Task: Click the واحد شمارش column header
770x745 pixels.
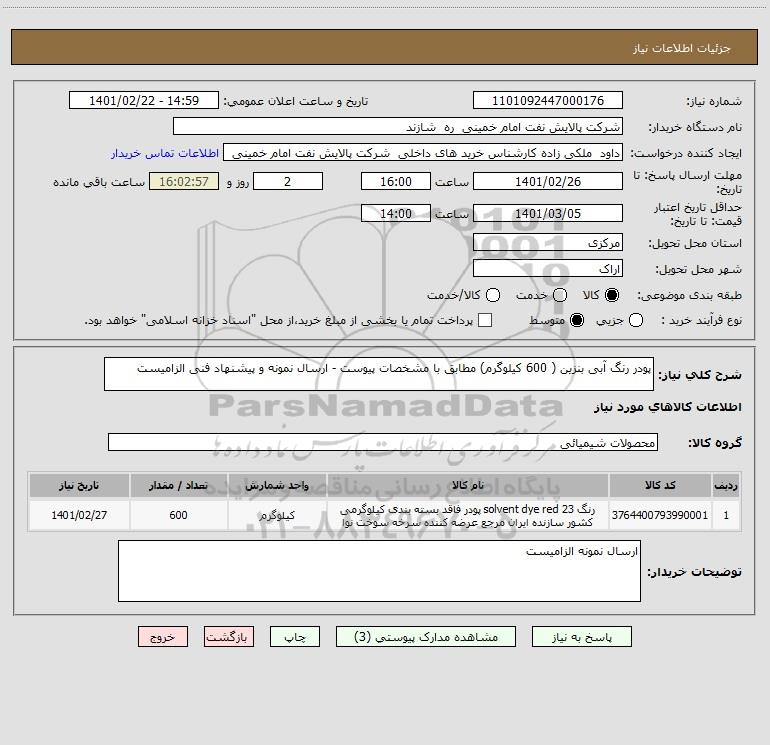Action: 277,486
